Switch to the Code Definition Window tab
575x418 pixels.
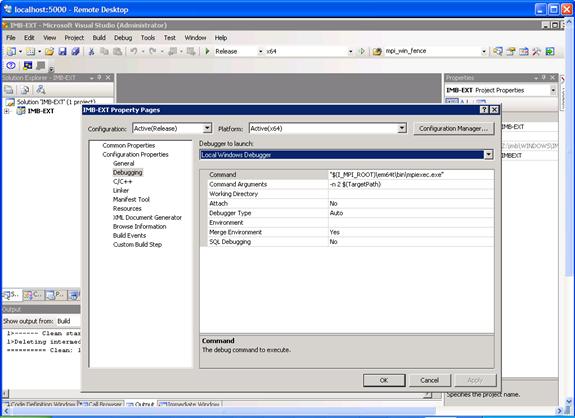coord(40,404)
